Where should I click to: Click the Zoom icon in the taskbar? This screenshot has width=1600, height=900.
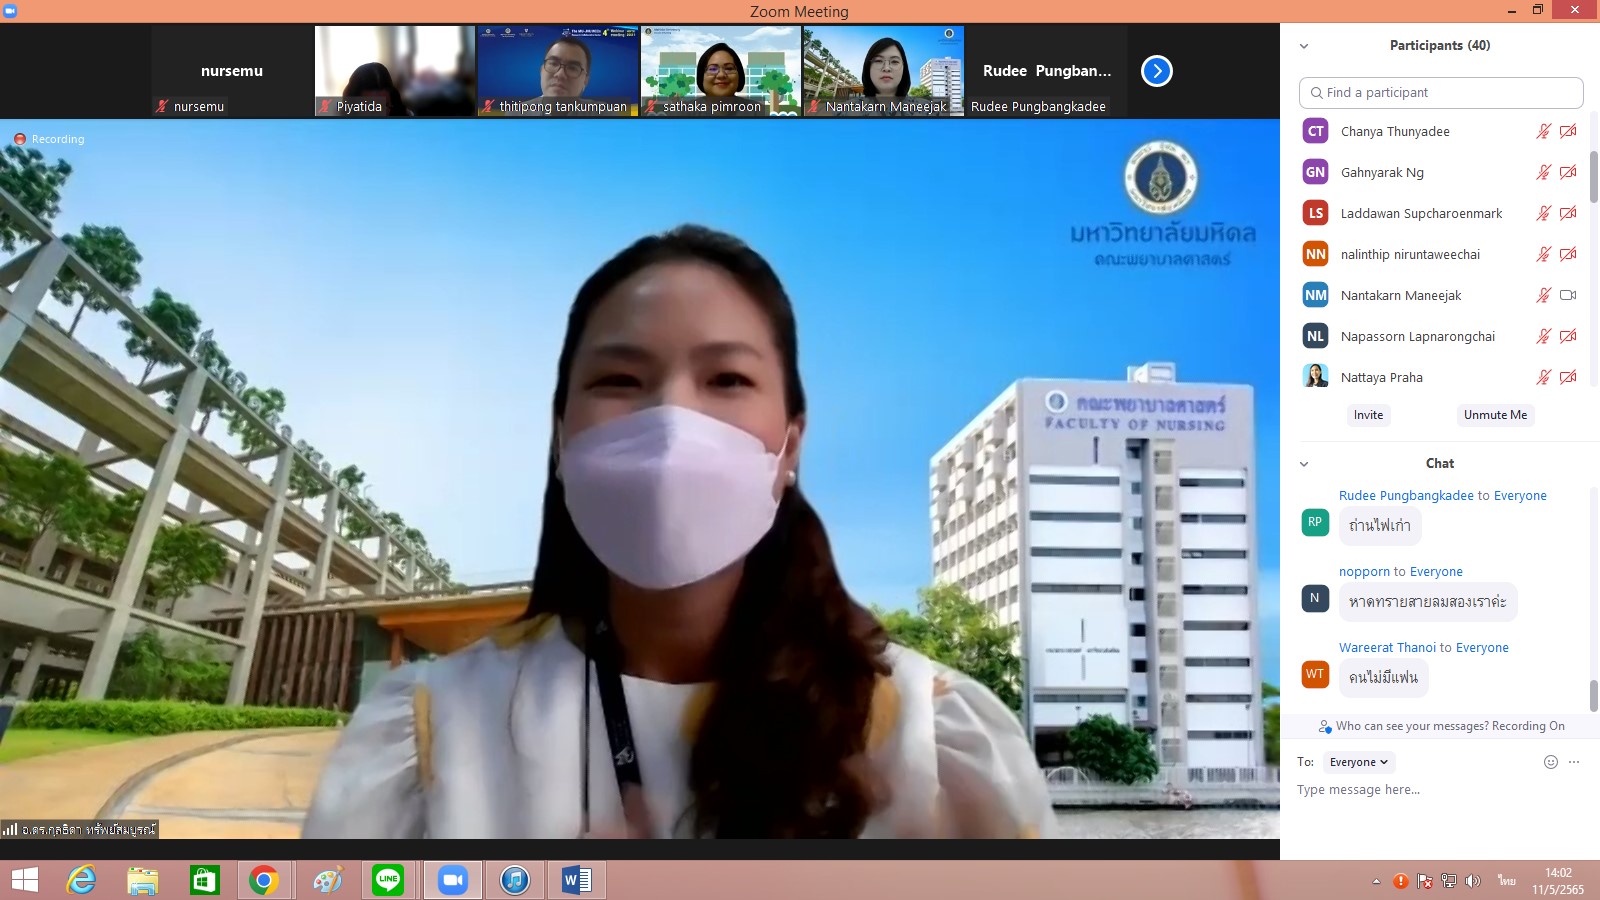tap(453, 880)
